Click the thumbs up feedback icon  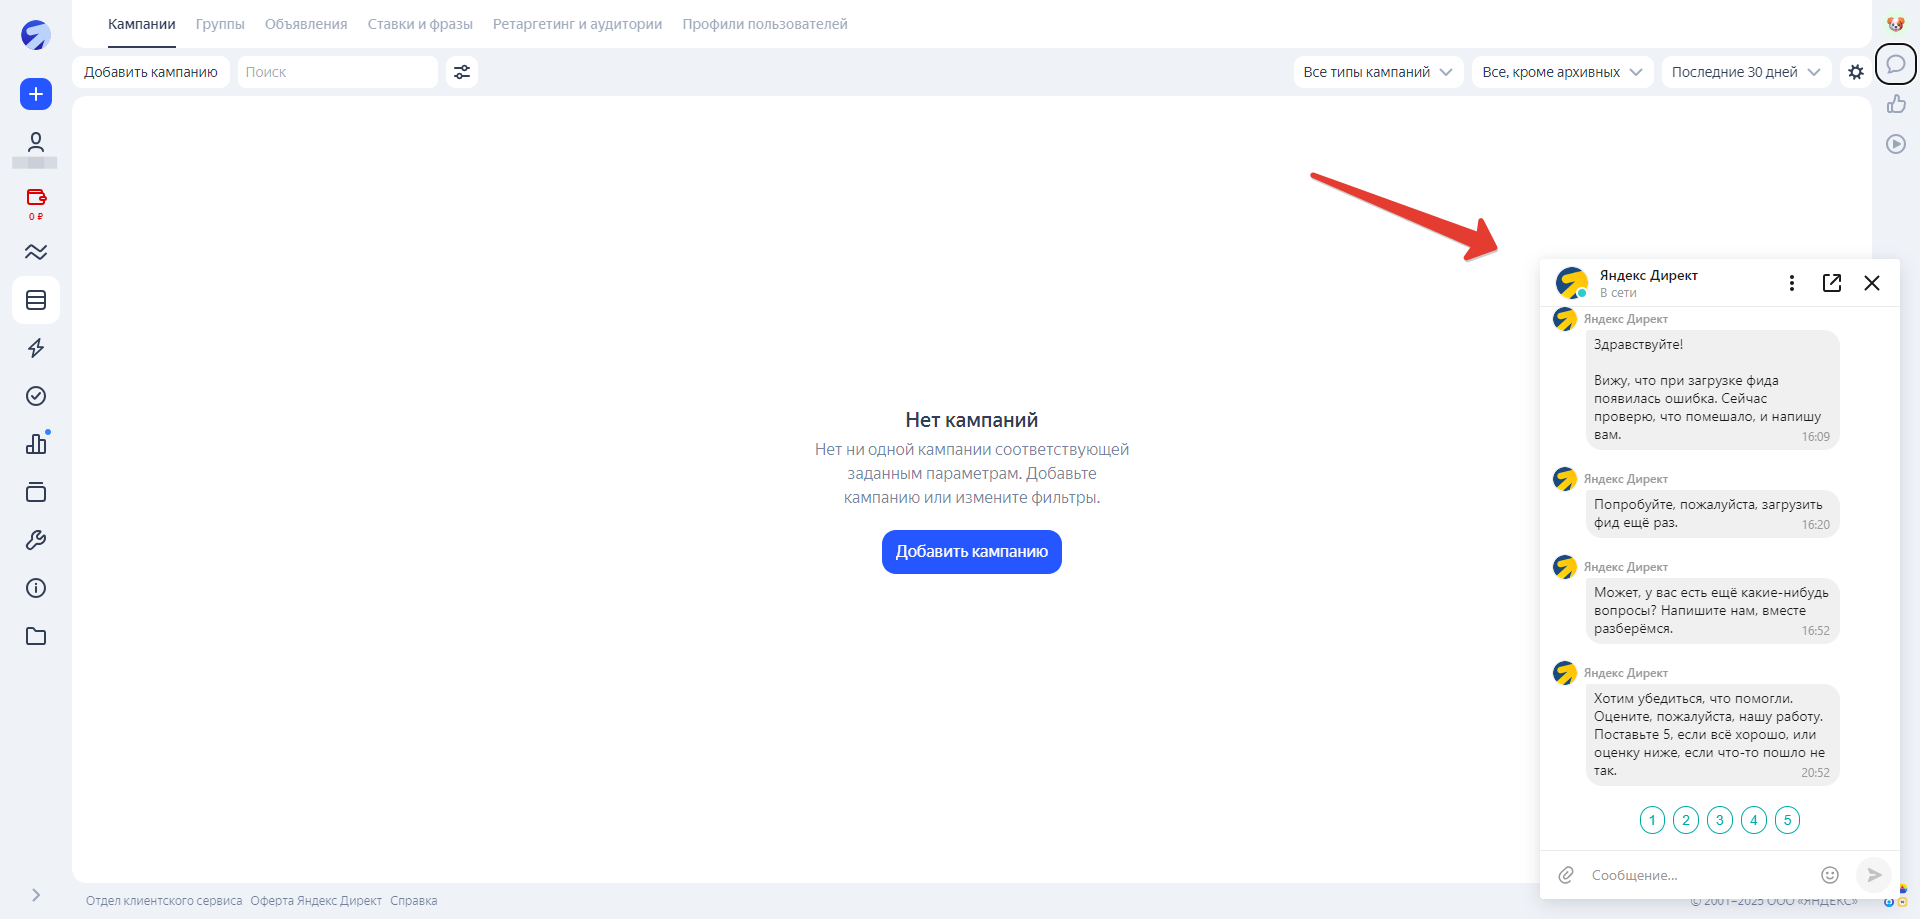pyautogui.click(x=1896, y=104)
